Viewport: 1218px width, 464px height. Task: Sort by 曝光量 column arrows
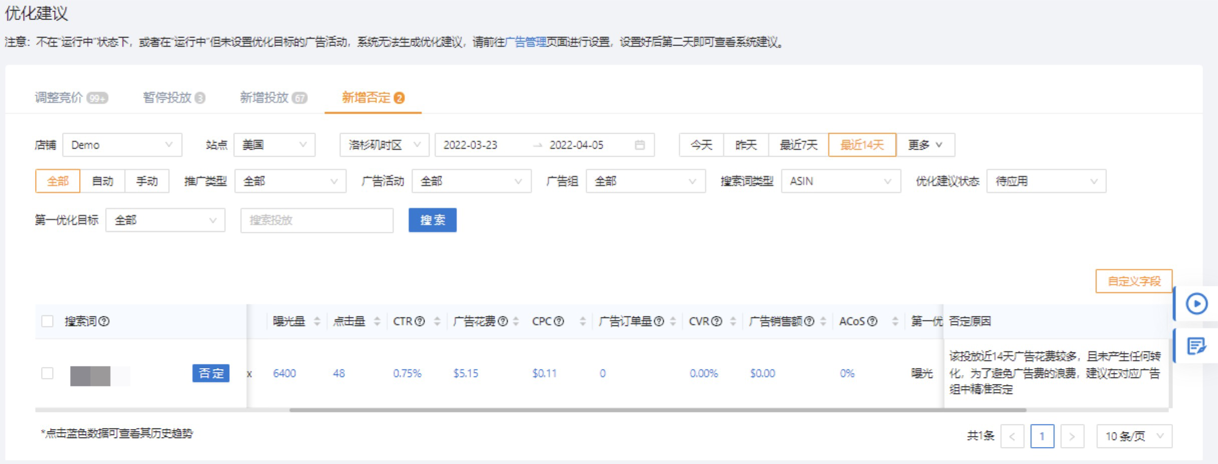[x=317, y=322]
